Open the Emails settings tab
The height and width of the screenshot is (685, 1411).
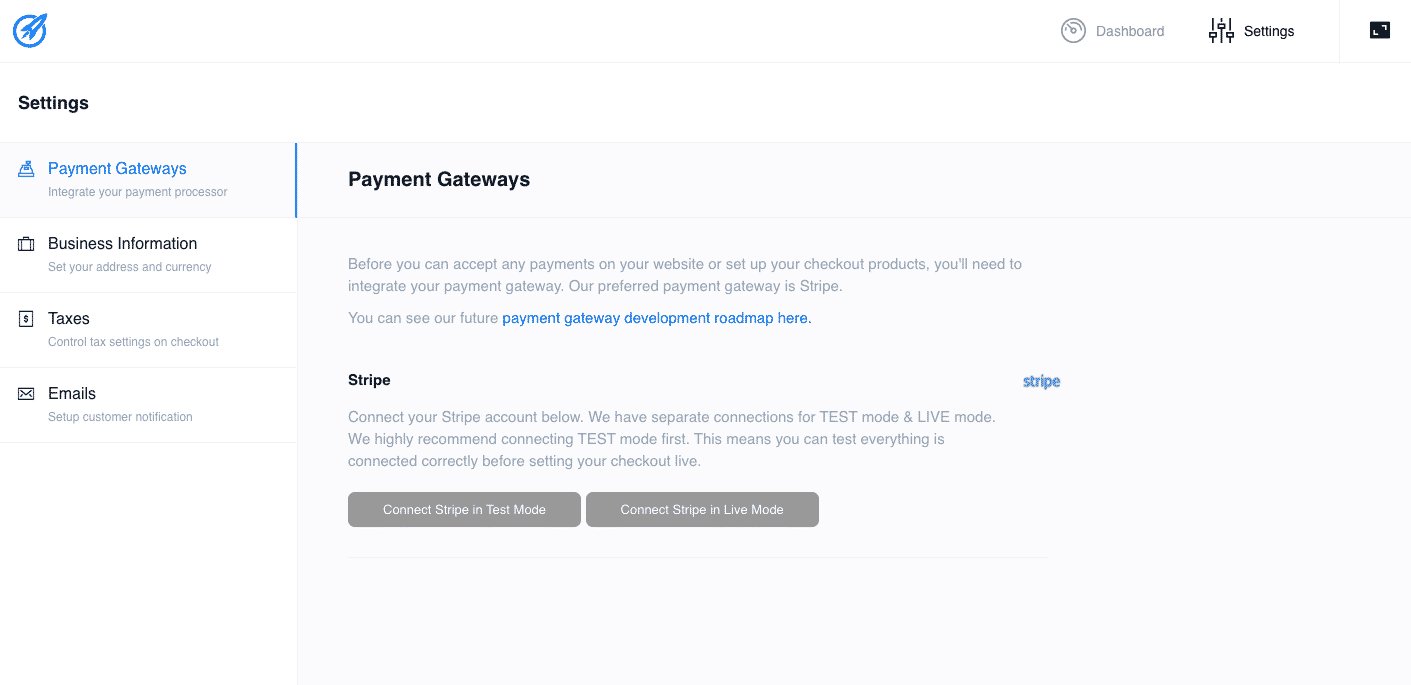(x=148, y=405)
